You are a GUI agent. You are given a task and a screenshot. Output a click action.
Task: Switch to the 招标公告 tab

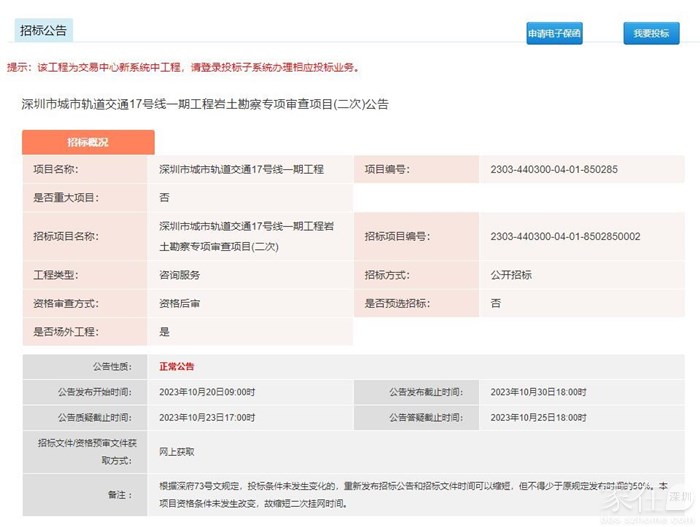(44, 31)
